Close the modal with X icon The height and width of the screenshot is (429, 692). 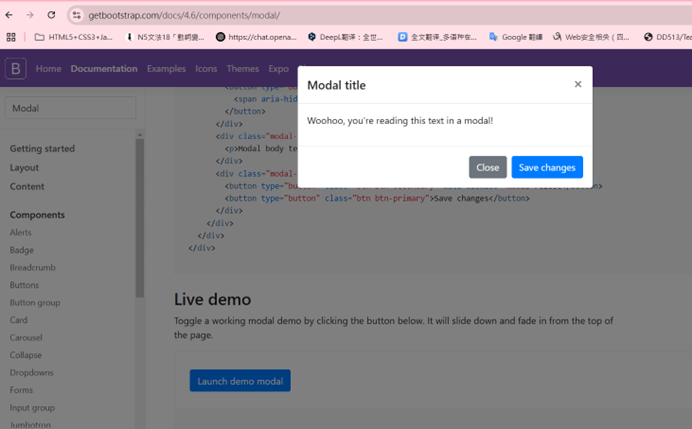578,84
